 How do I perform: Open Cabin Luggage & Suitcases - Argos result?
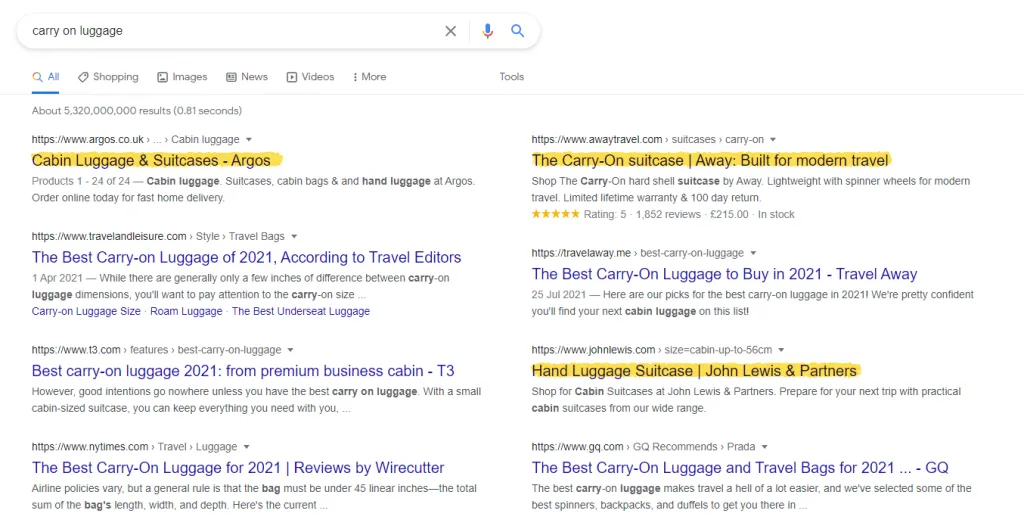click(x=151, y=160)
